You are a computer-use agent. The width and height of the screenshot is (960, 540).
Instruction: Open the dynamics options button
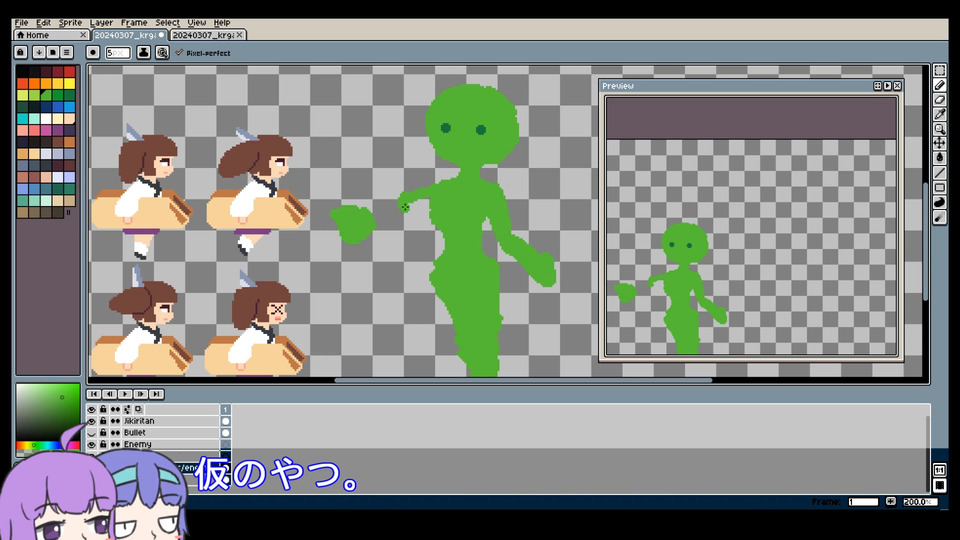coord(162,53)
